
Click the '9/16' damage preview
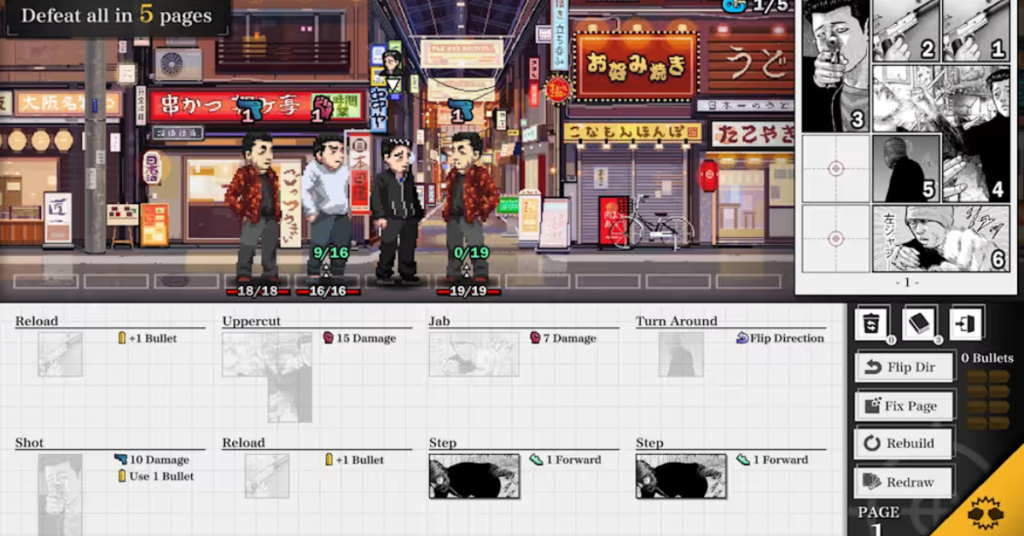tap(330, 253)
